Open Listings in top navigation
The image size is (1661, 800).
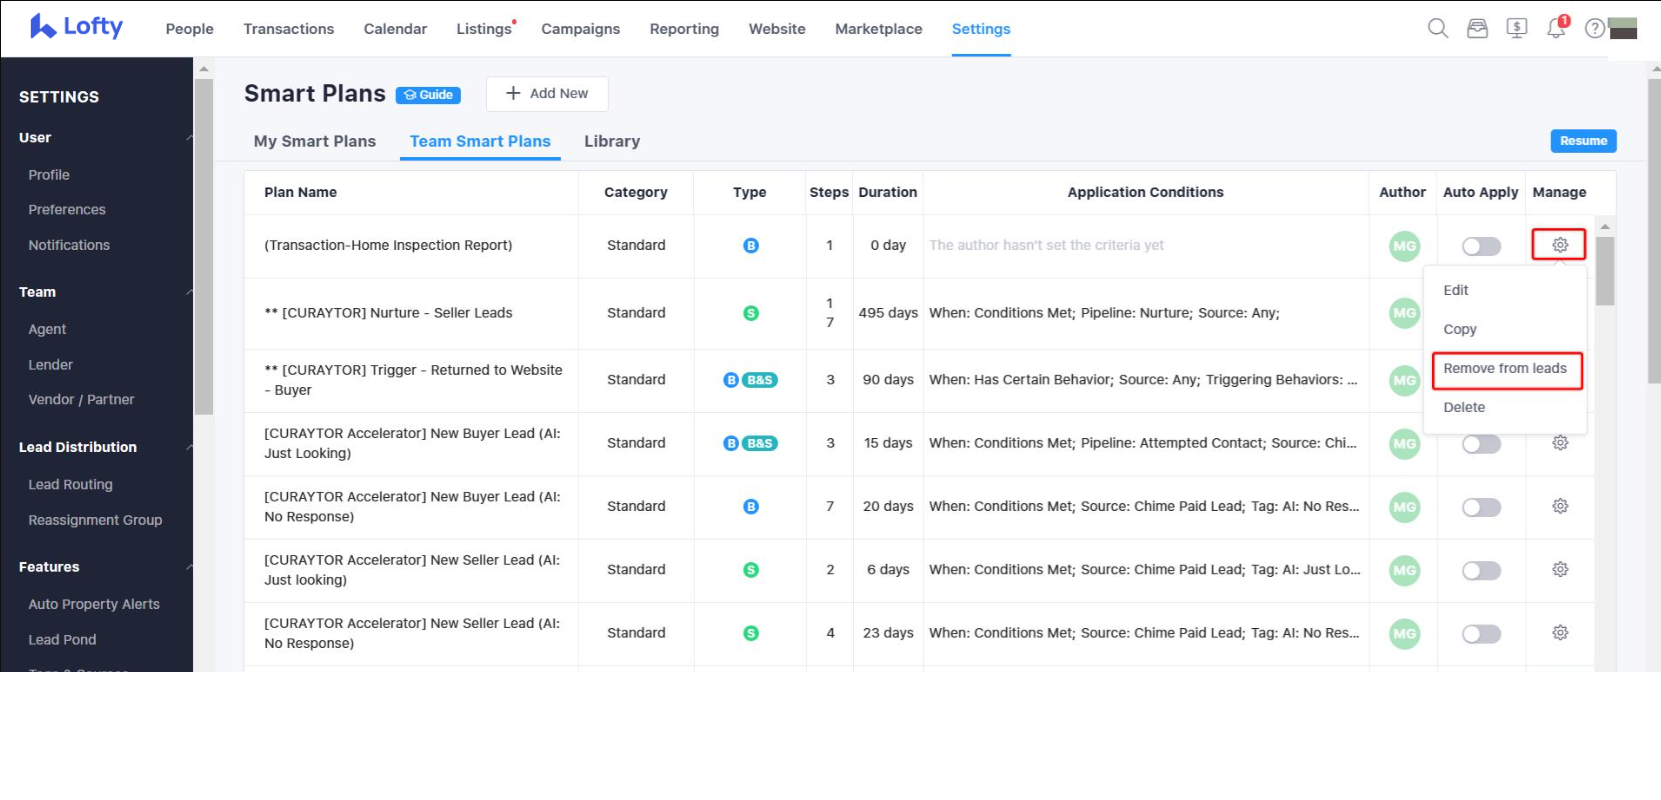[484, 29]
